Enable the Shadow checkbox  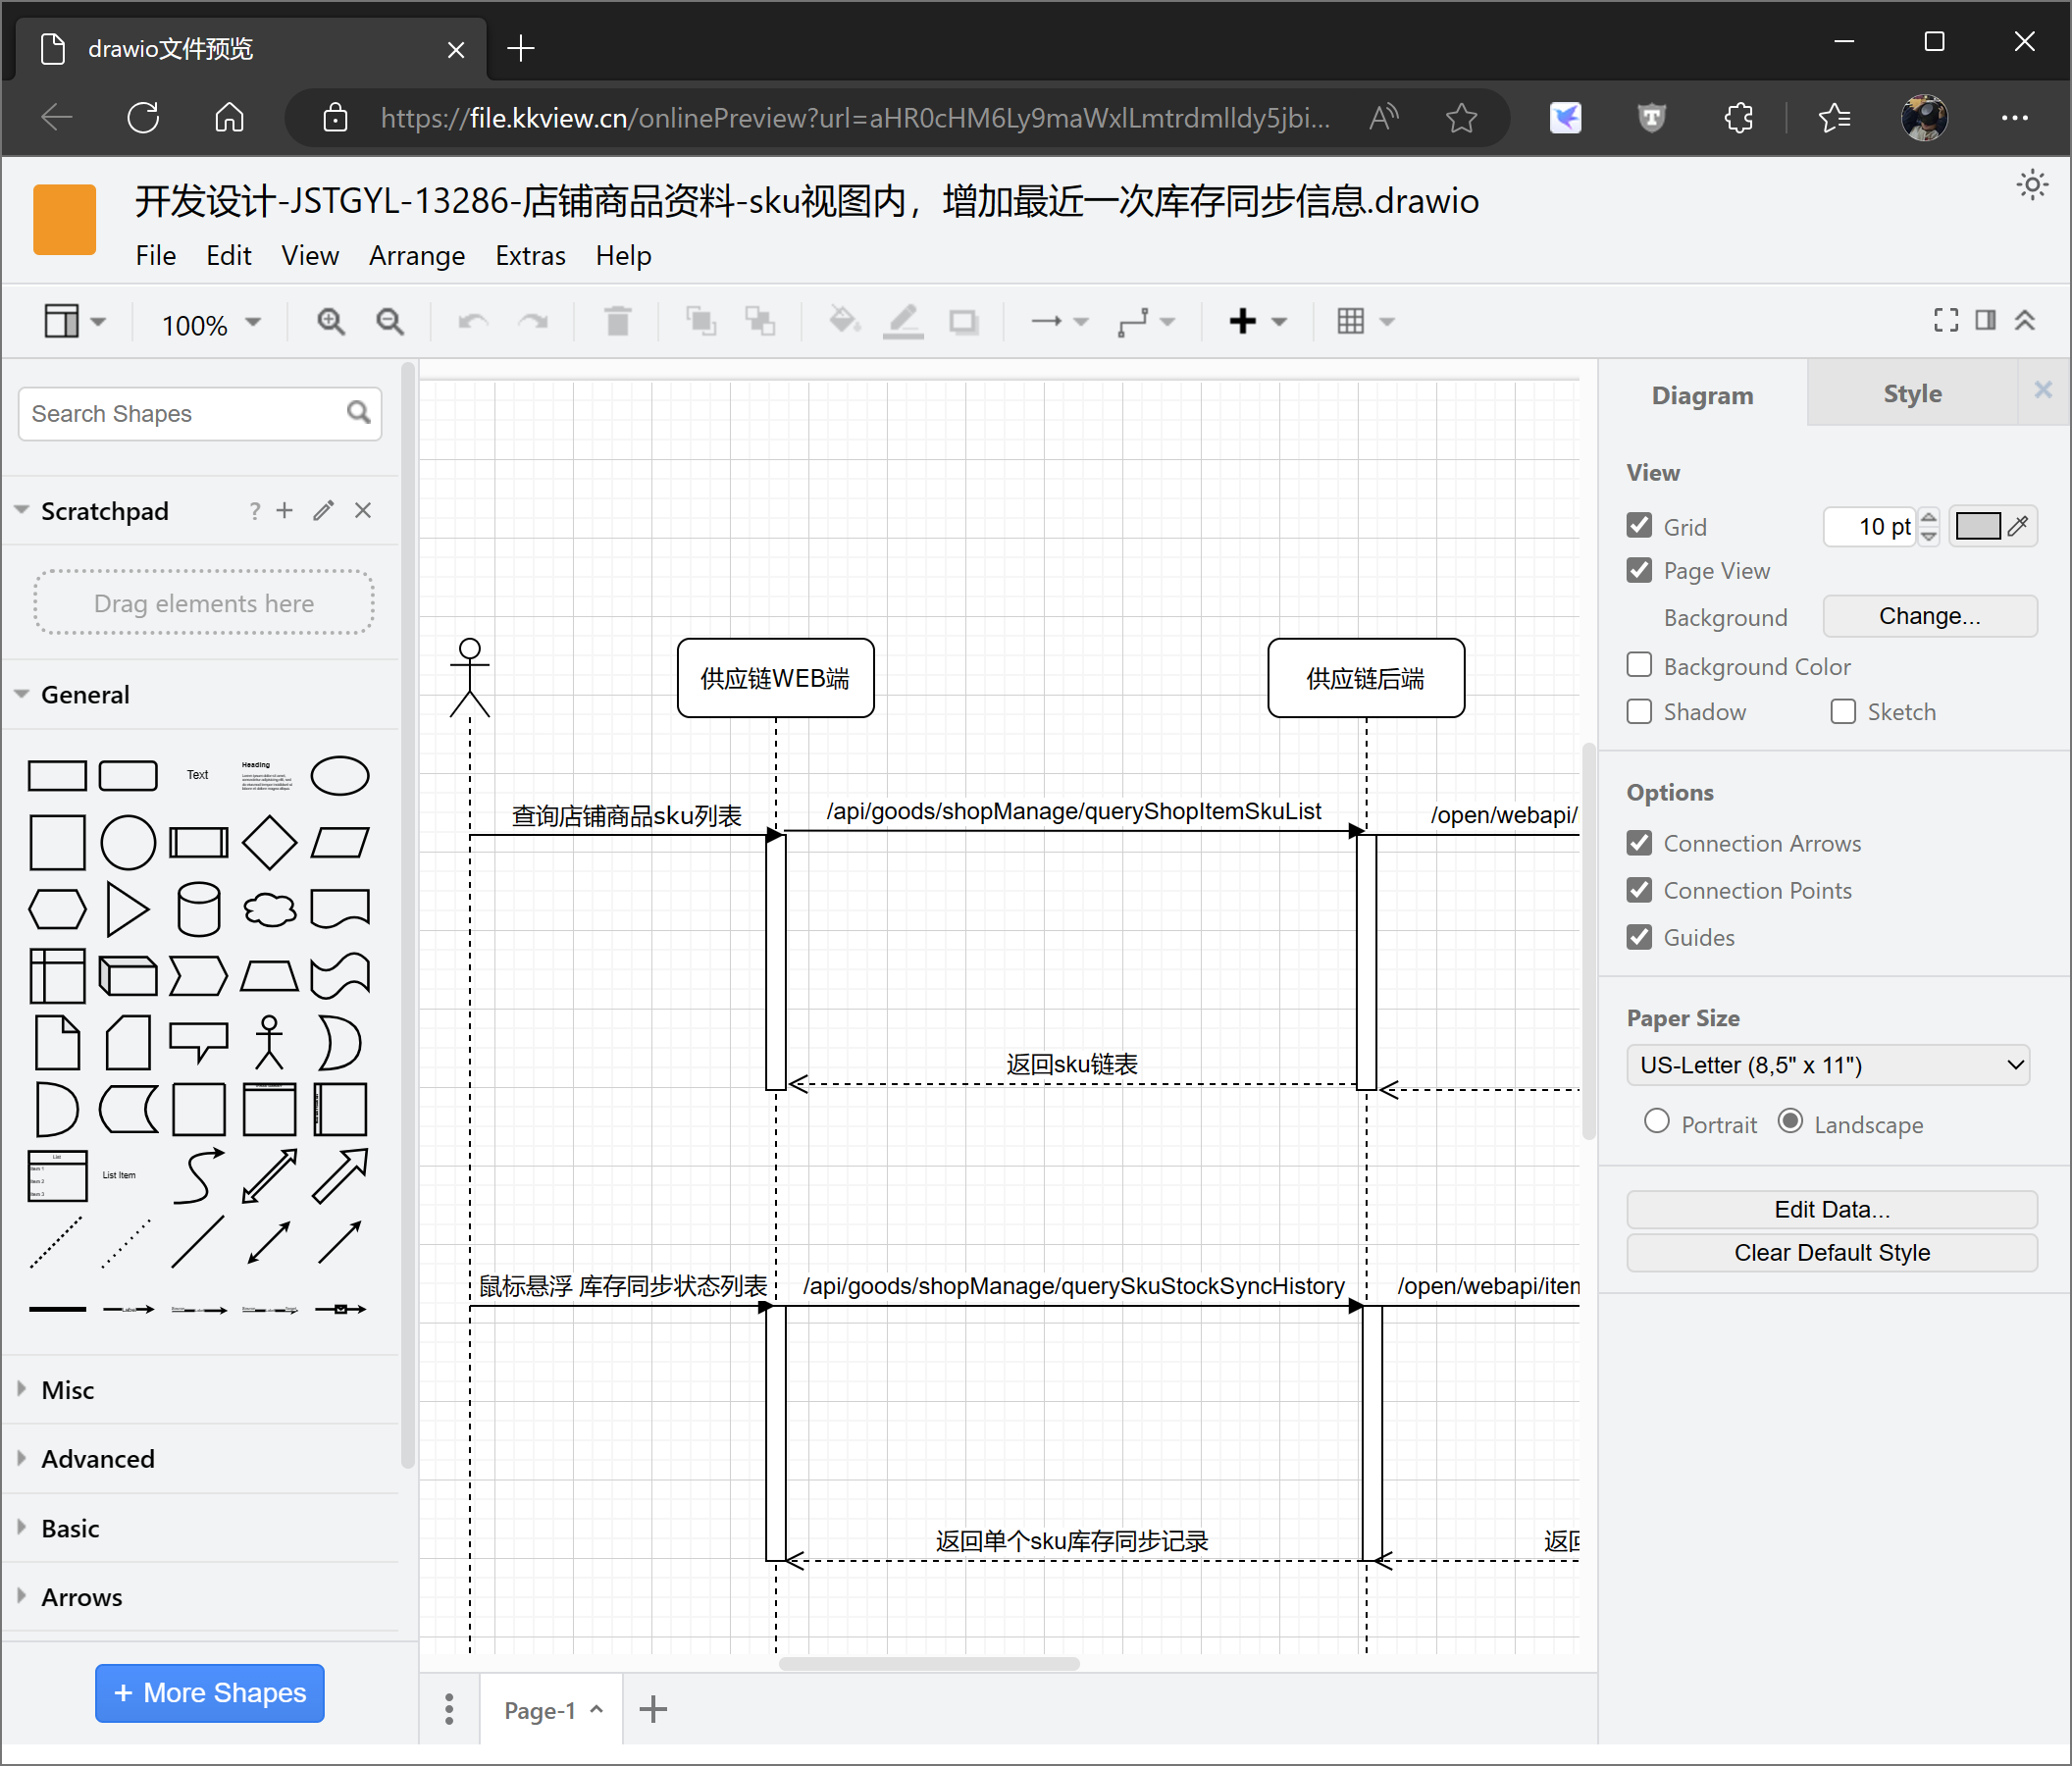click(1641, 709)
